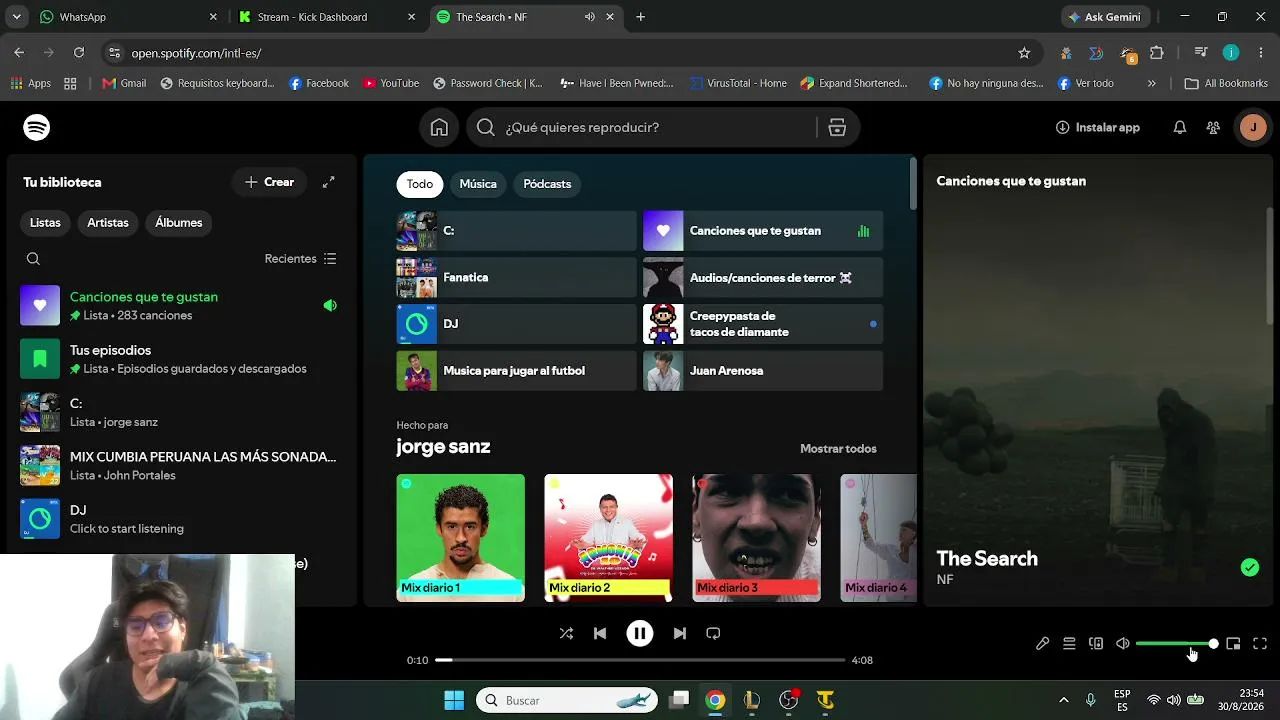Show hidden system tray icons
This screenshot has width=1280, height=720.
(1063, 700)
